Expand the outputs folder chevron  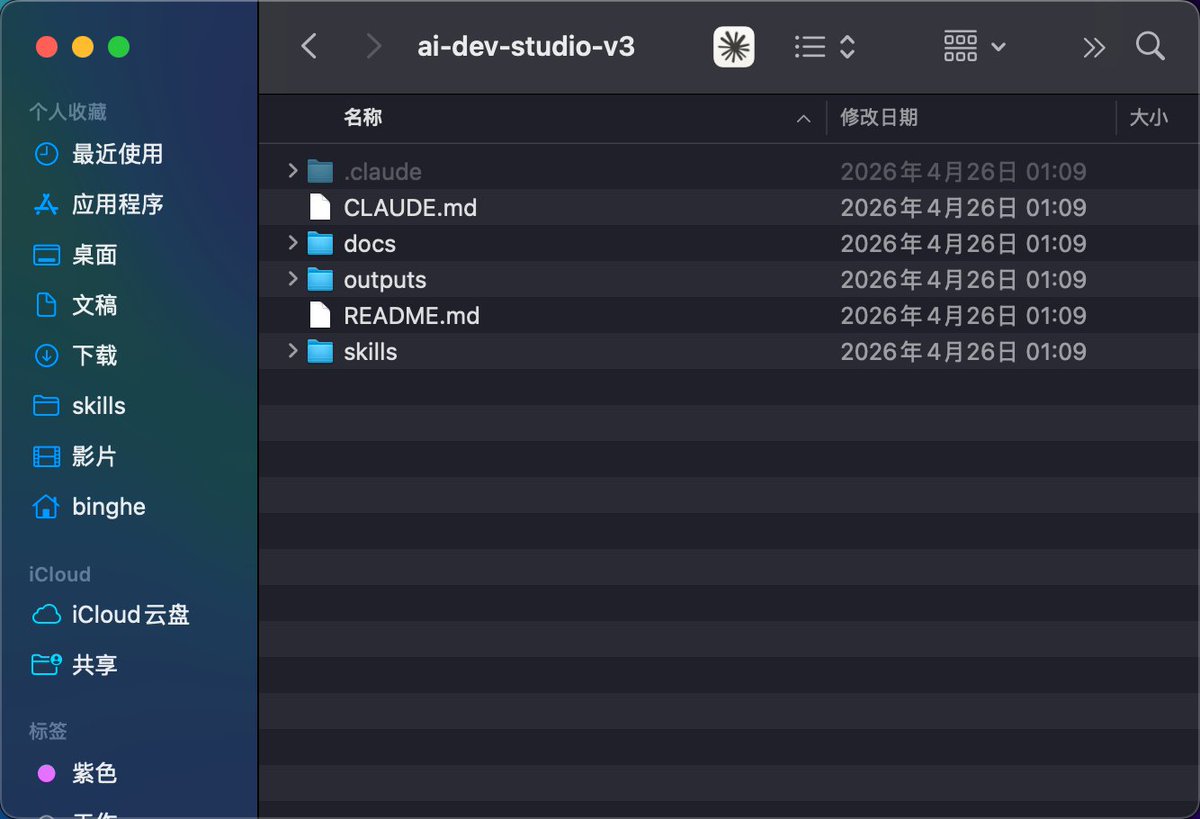(293, 279)
